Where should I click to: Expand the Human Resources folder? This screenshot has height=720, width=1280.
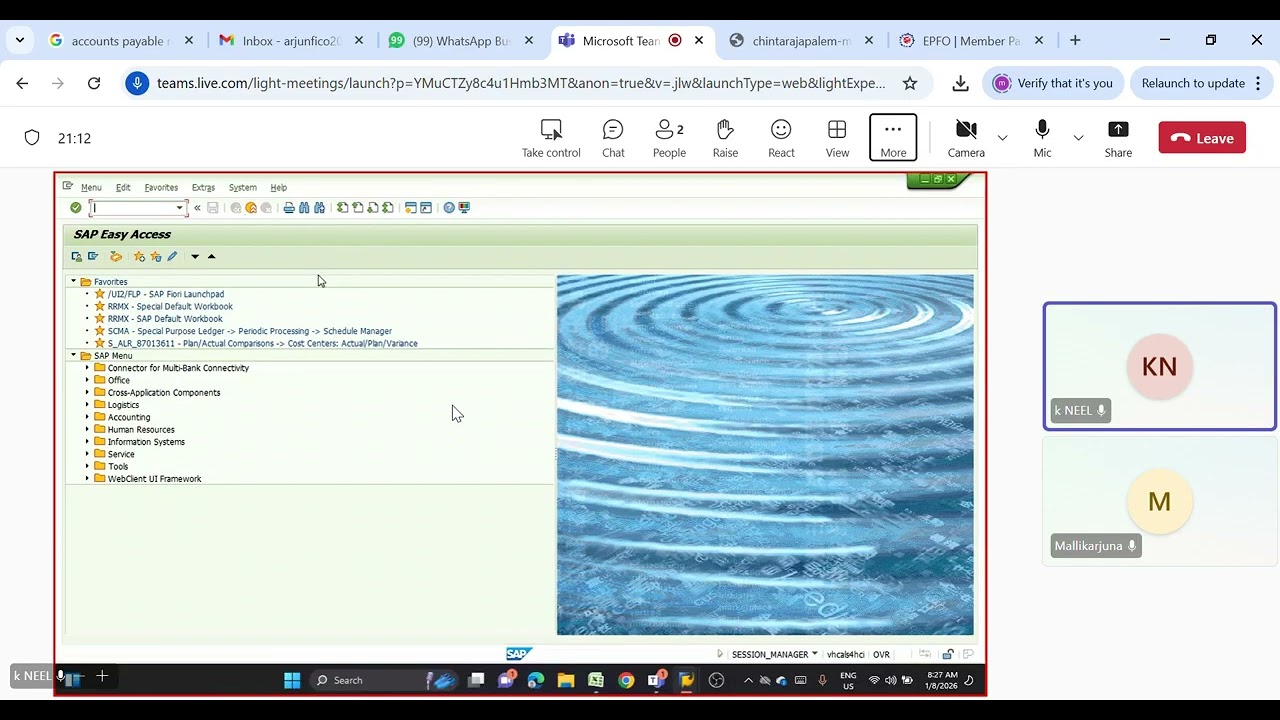[x=87, y=430]
